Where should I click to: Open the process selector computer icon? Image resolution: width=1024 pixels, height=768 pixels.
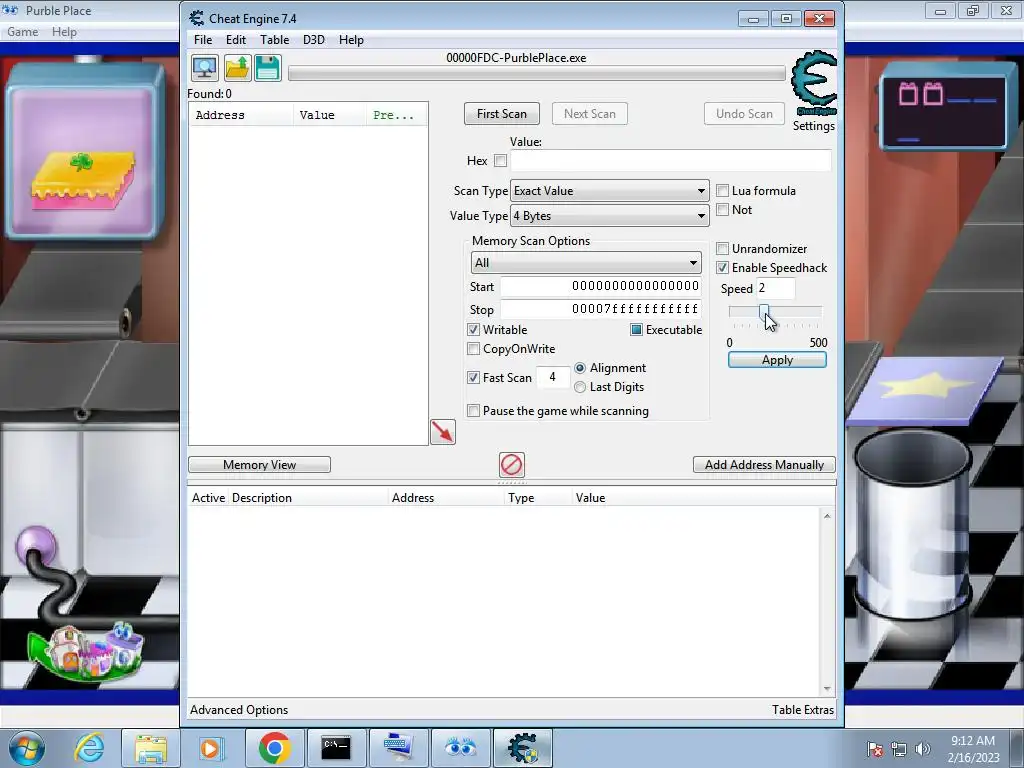point(204,68)
